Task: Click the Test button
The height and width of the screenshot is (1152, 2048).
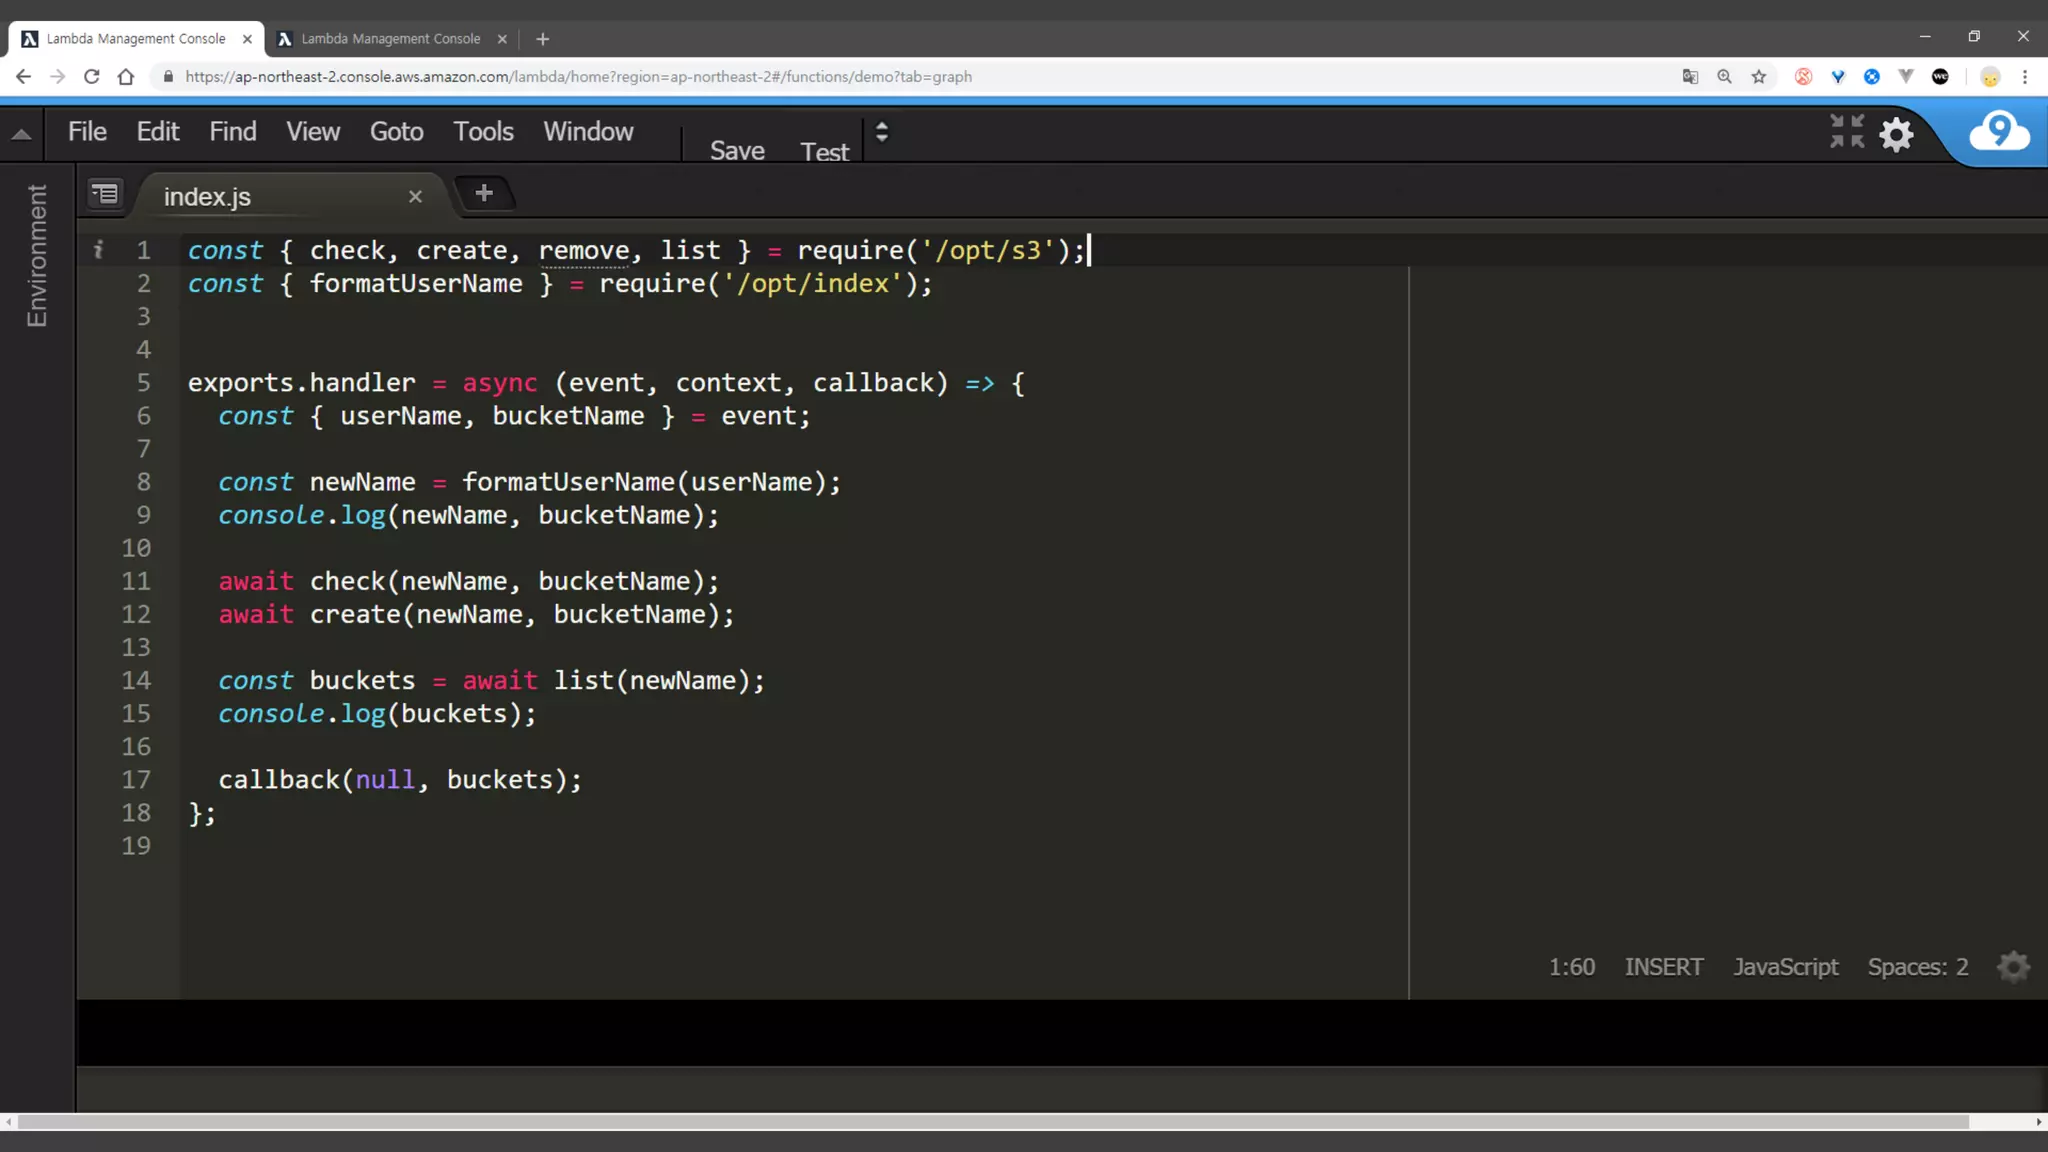Action: [x=824, y=151]
